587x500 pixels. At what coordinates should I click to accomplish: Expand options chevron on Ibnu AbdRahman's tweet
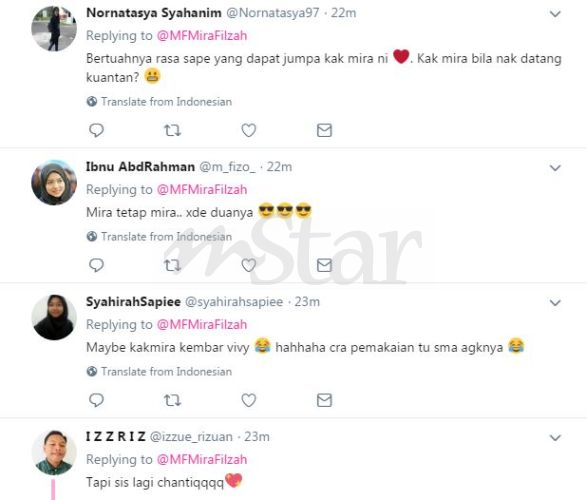point(555,168)
